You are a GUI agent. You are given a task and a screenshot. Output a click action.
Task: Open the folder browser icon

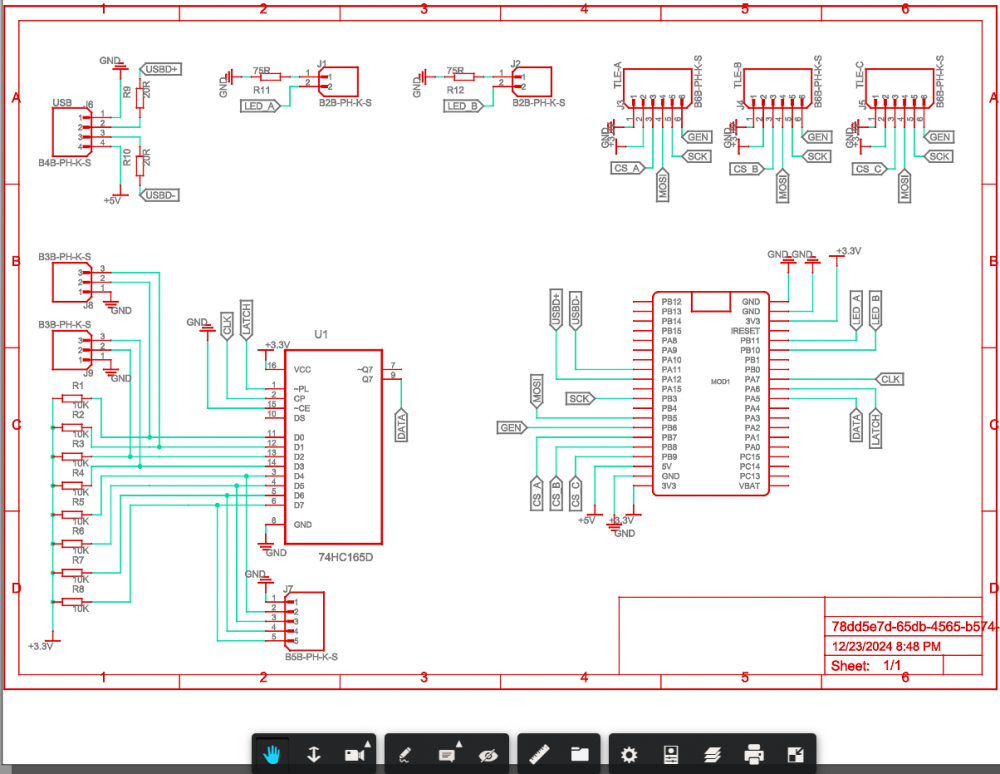coord(579,754)
